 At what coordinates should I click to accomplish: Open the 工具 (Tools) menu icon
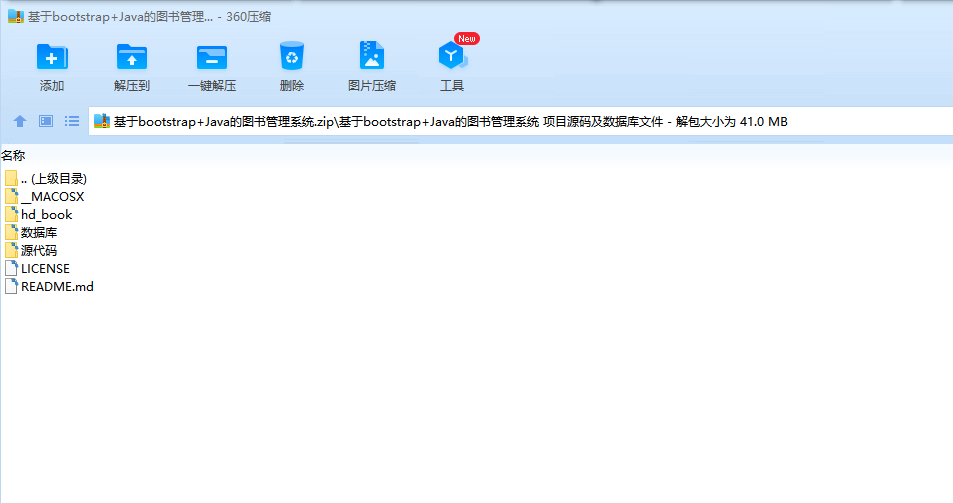point(452,56)
